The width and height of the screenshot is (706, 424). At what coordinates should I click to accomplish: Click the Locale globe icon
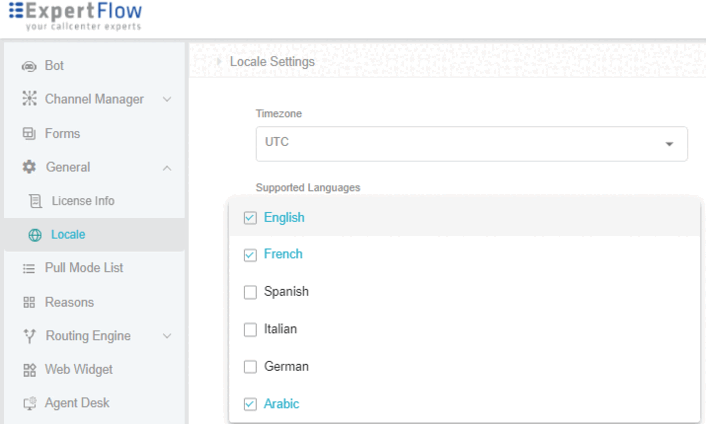(36, 235)
